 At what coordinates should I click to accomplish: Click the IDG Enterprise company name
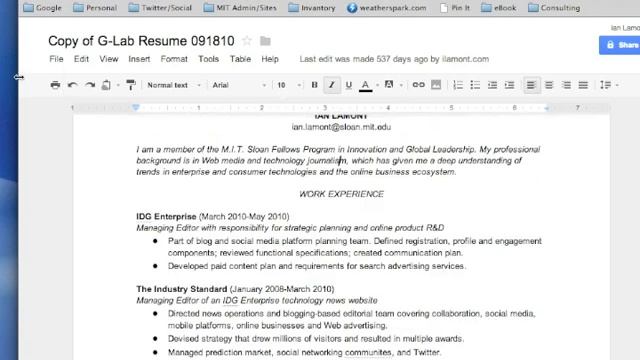(x=166, y=216)
